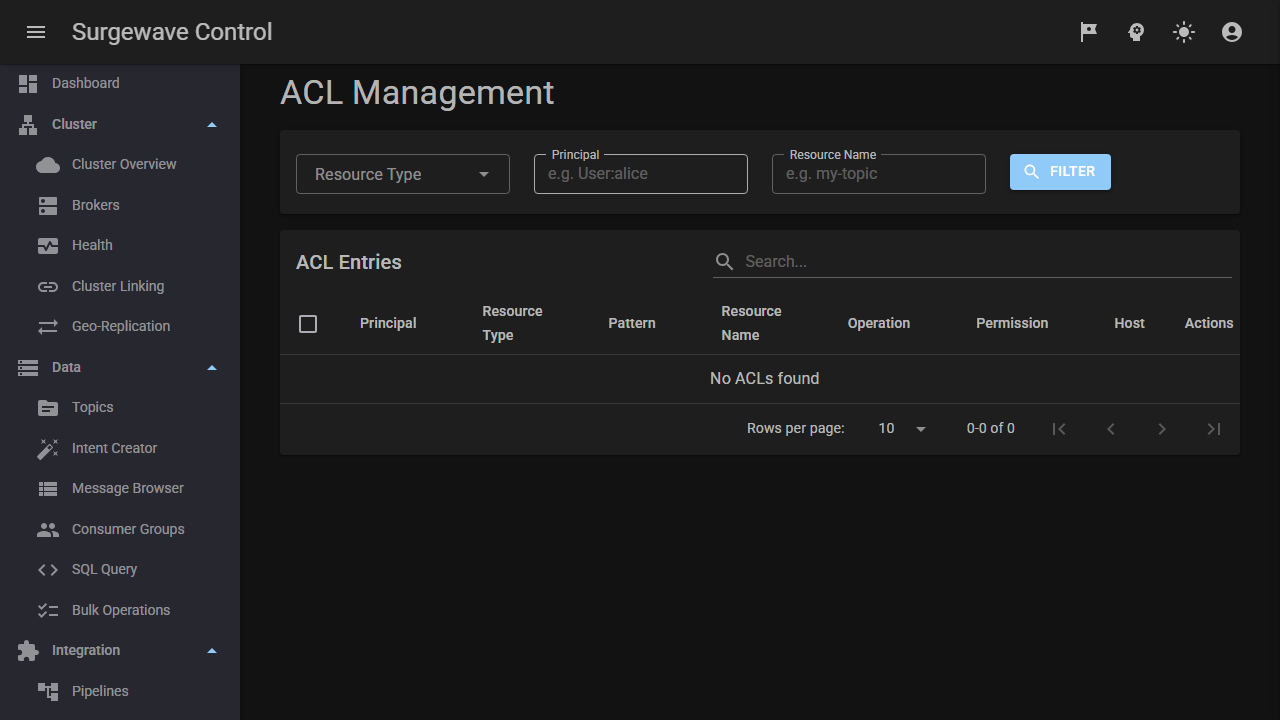Collapse the Integration section arrow
The width and height of the screenshot is (1280, 720).
pyautogui.click(x=212, y=651)
